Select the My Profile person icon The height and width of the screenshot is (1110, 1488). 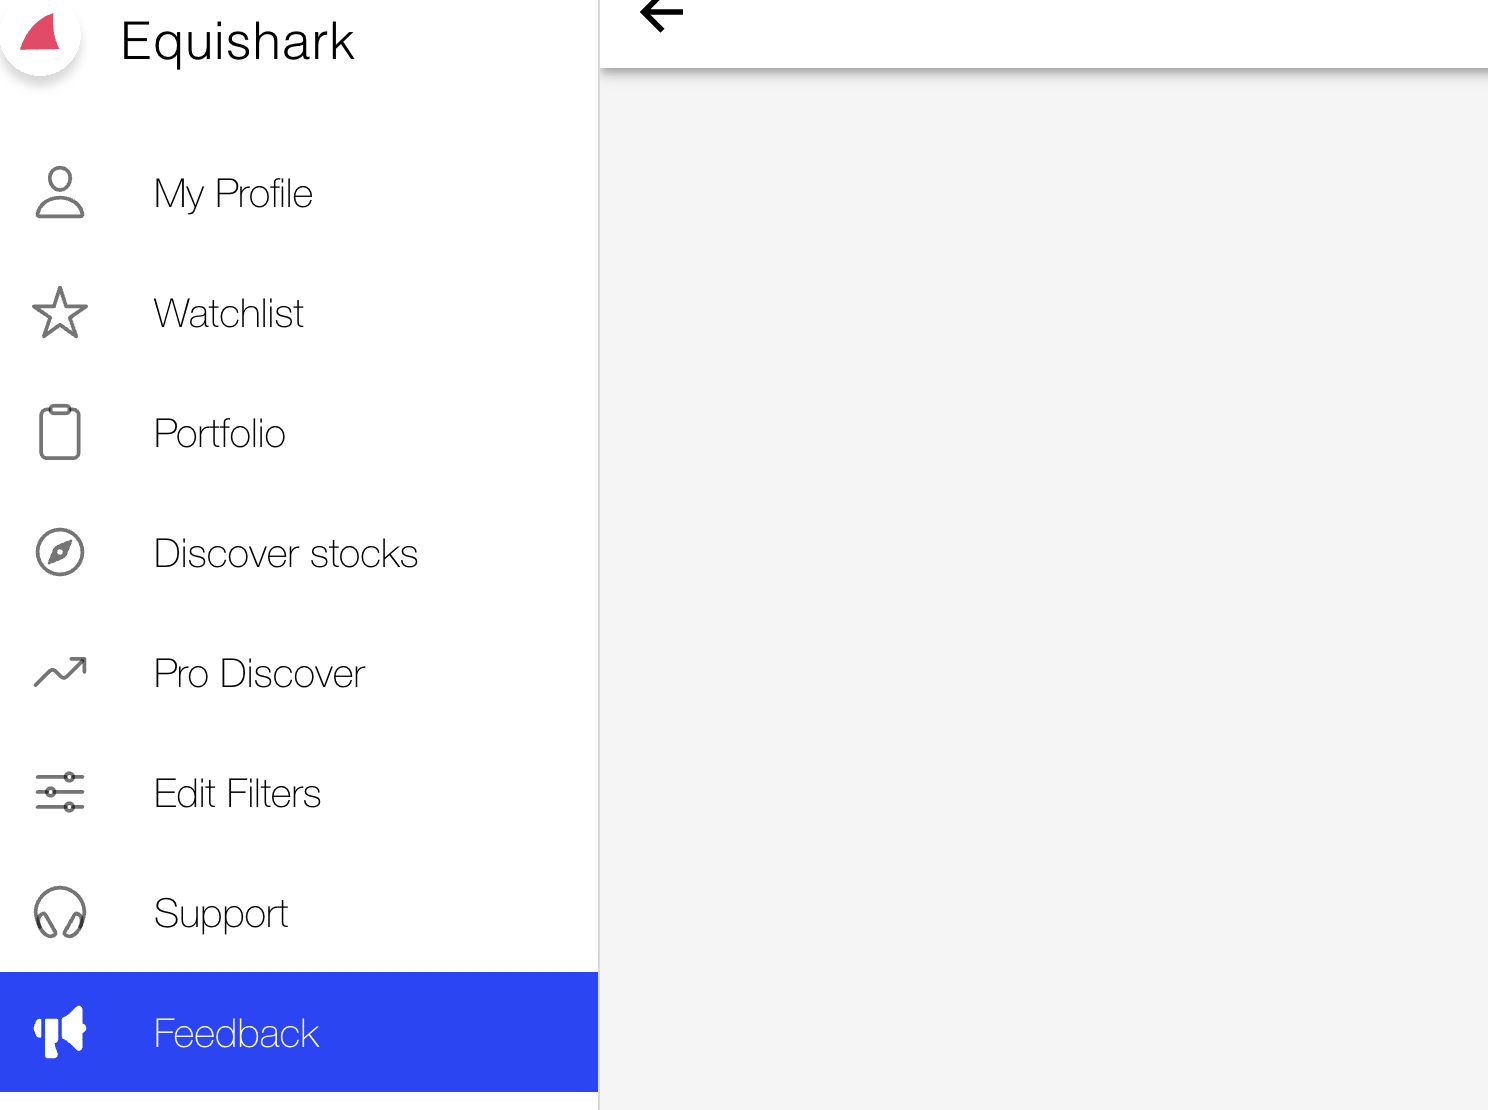tap(59, 193)
